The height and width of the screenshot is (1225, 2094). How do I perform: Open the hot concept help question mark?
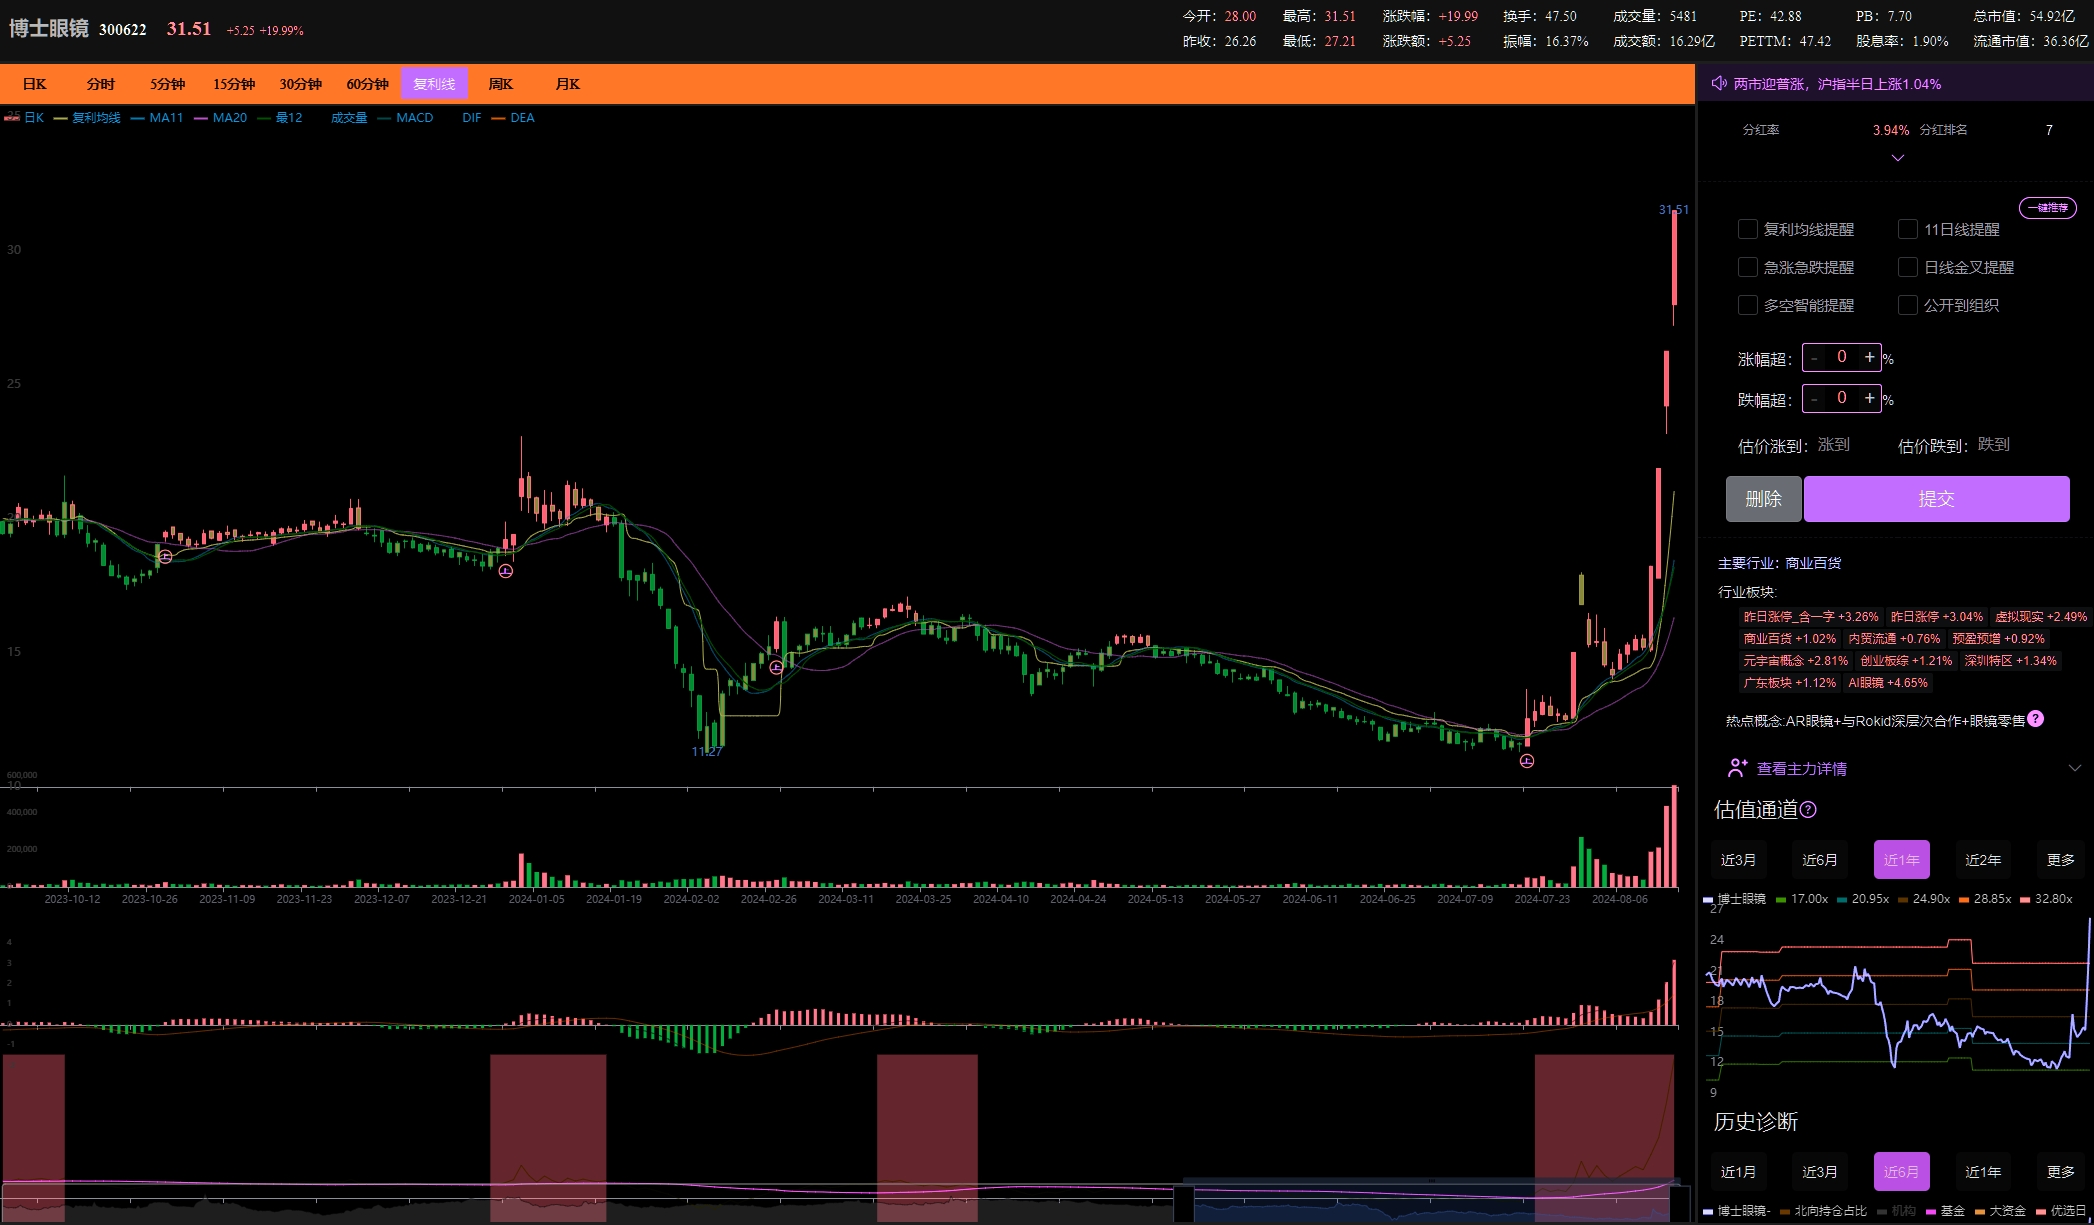[2035, 719]
